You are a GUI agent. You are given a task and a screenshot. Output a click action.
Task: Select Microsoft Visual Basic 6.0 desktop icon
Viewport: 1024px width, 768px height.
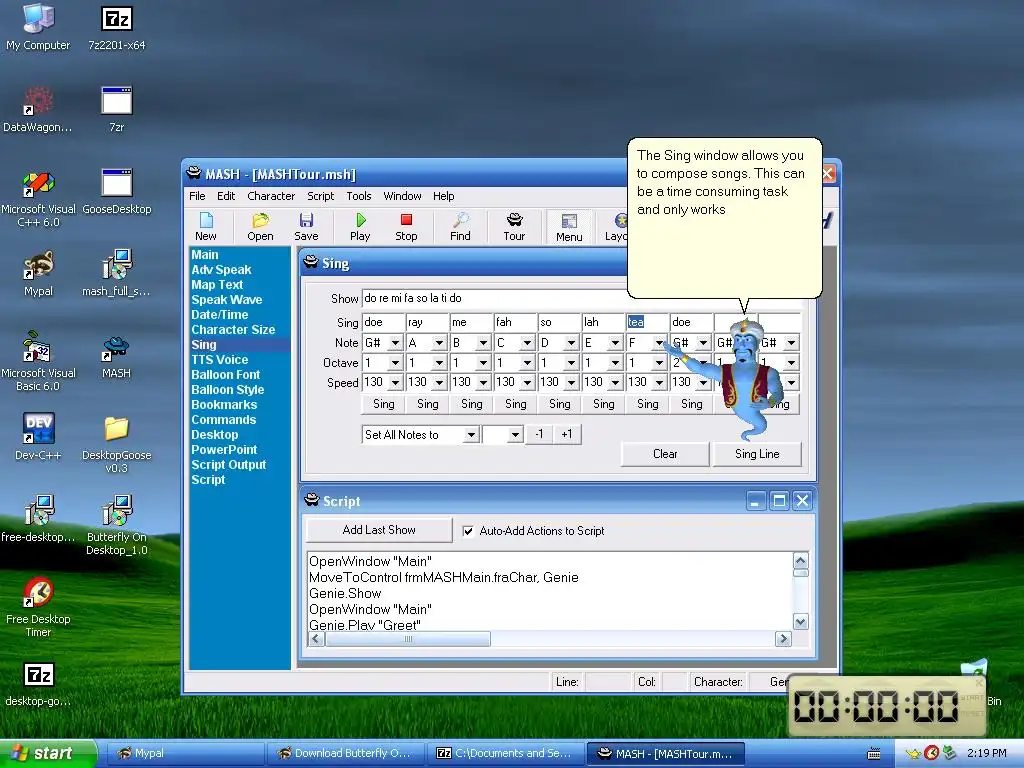[x=38, y=362]
